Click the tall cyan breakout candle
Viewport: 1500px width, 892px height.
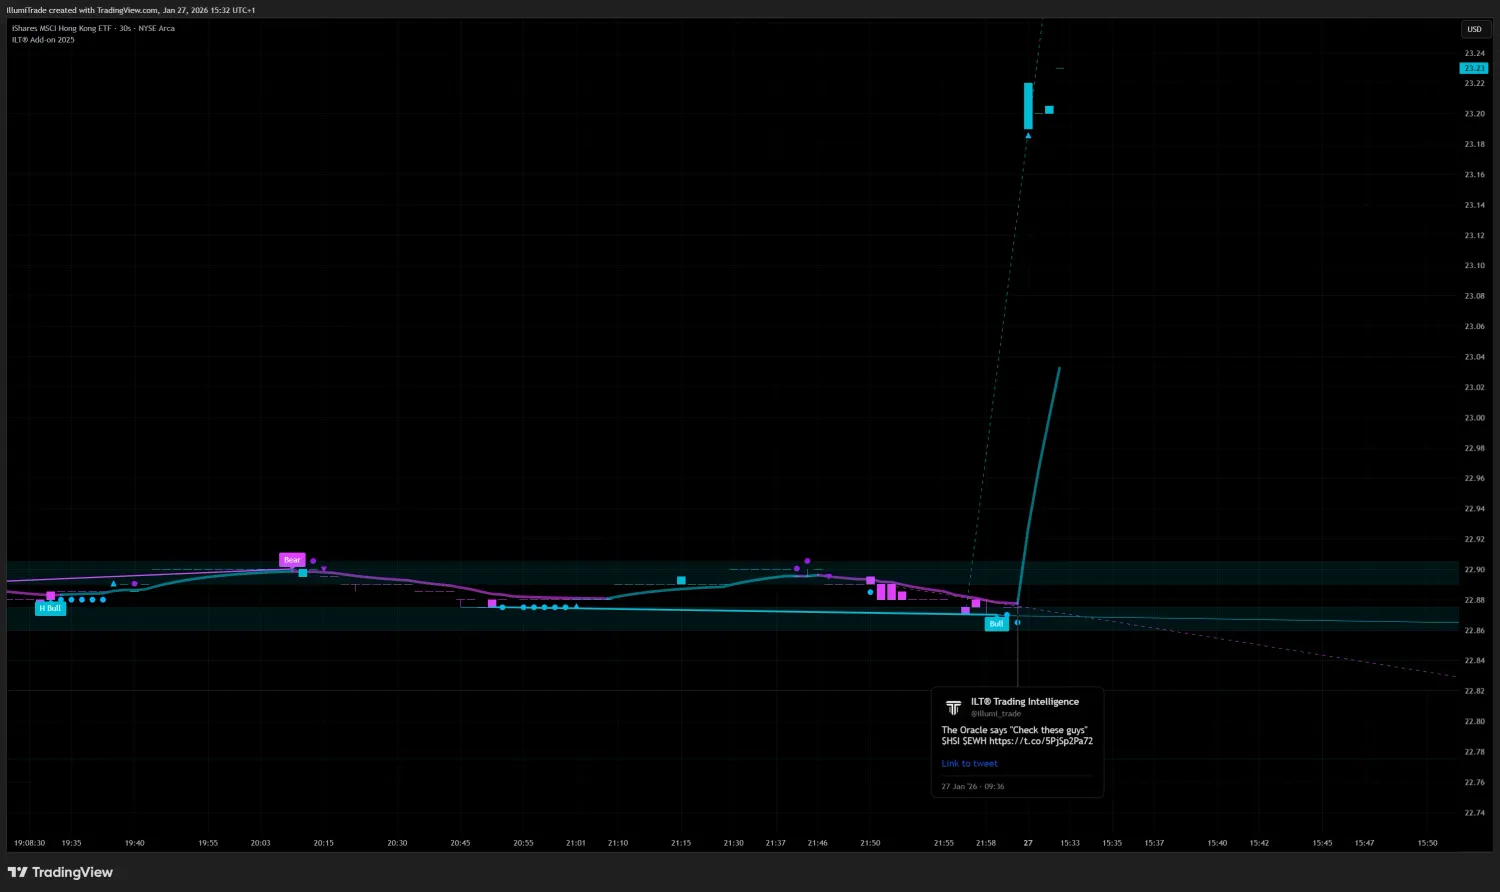[x=1028, y=105]
